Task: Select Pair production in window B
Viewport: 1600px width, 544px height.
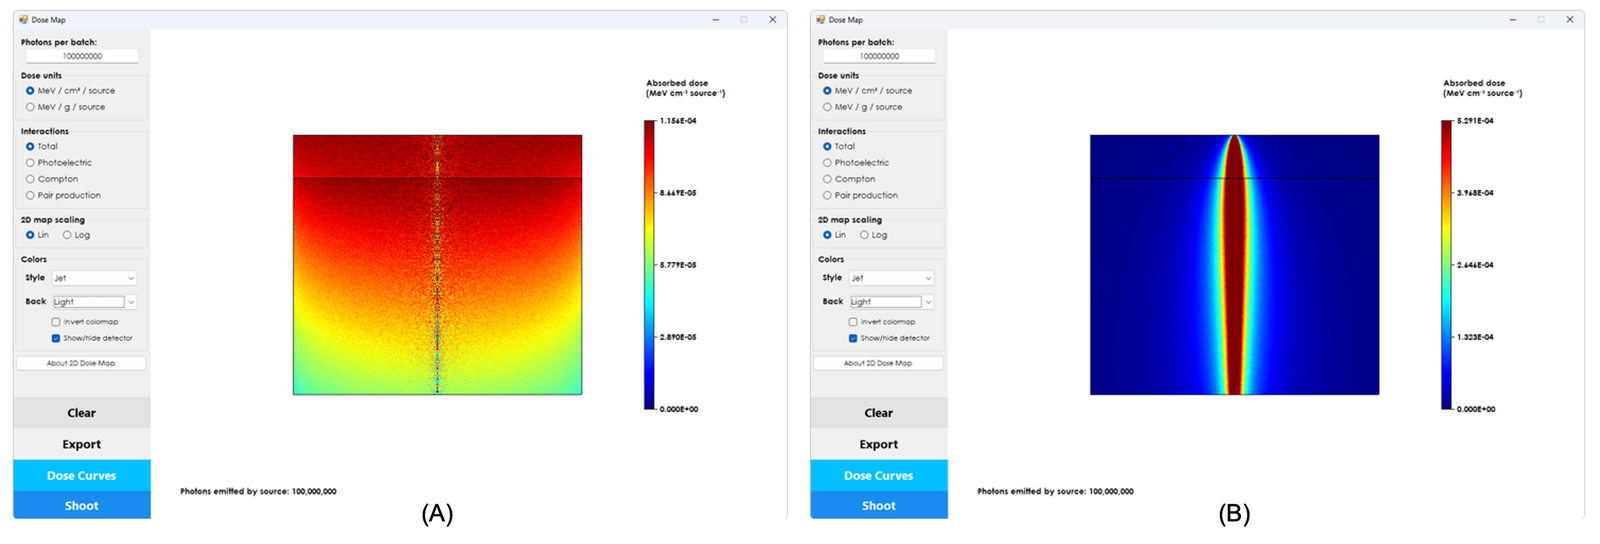Action: point(860,195)
